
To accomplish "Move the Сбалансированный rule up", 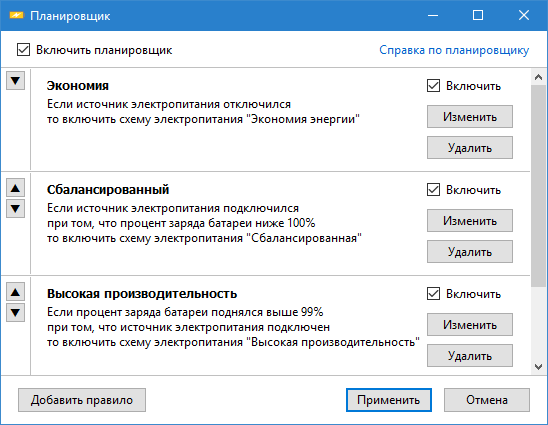I will coord(15,188).
